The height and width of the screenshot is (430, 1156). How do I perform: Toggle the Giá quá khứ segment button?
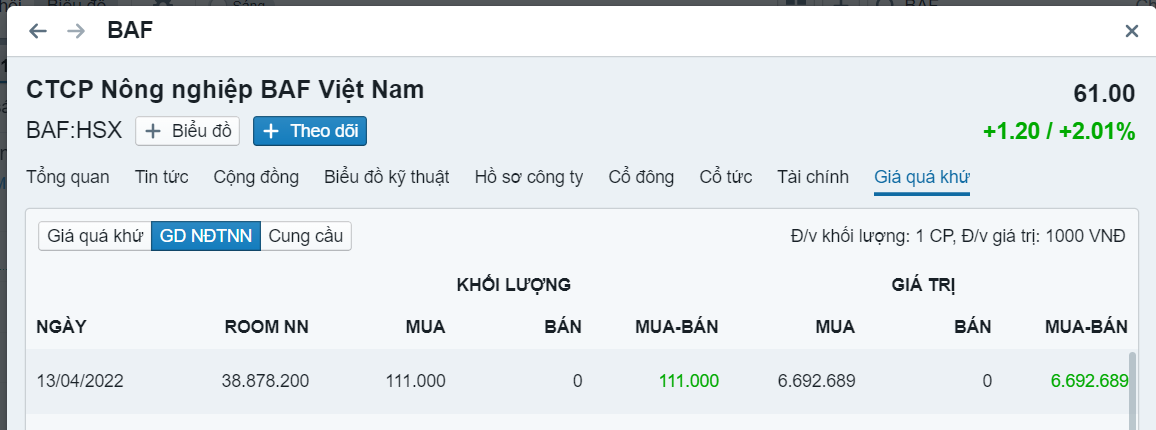click(95, 236)
